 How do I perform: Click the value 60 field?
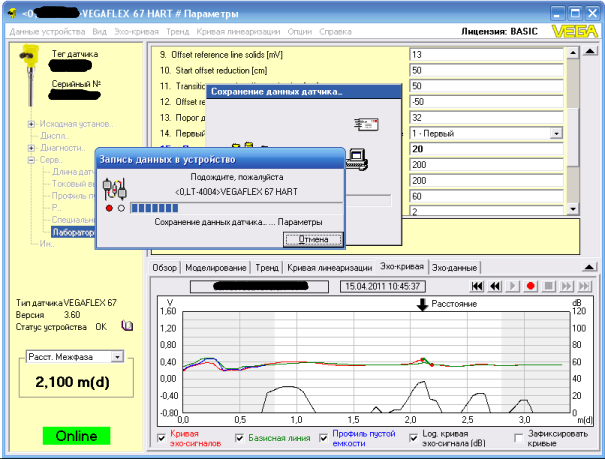coord(486,196)
